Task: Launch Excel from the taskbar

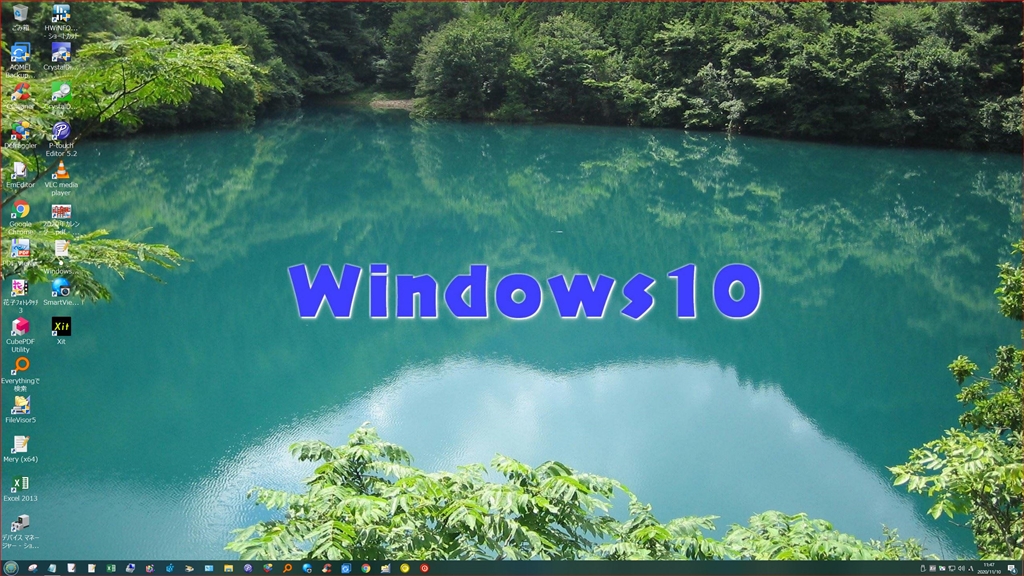Action: click(x=111, y=568)
